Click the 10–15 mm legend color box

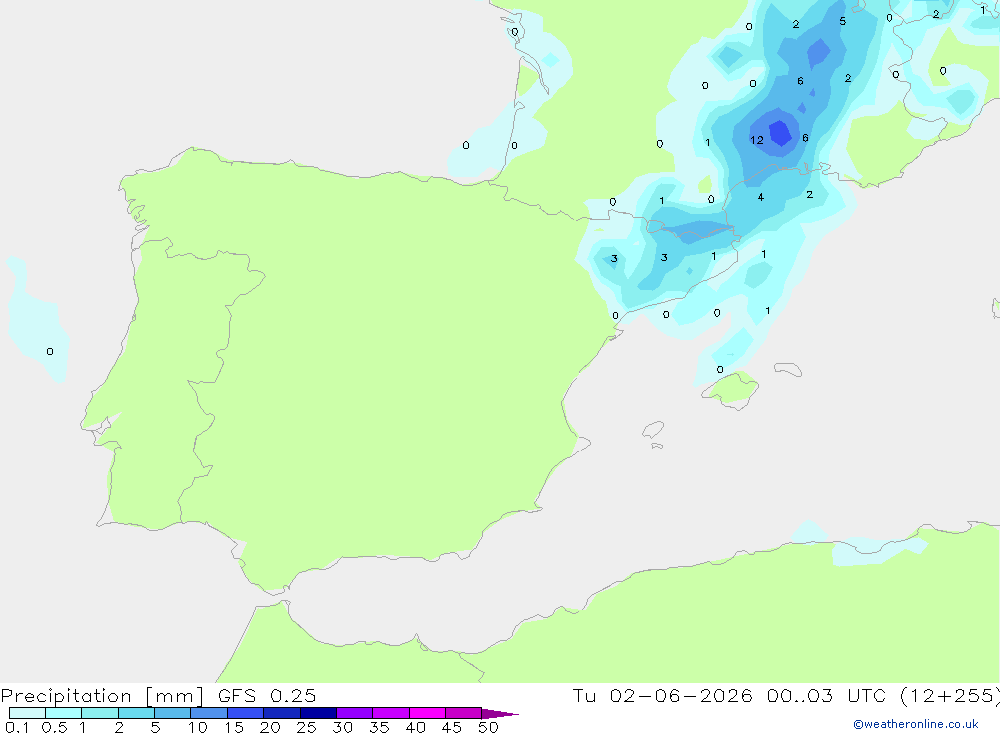tap(209, 713)
